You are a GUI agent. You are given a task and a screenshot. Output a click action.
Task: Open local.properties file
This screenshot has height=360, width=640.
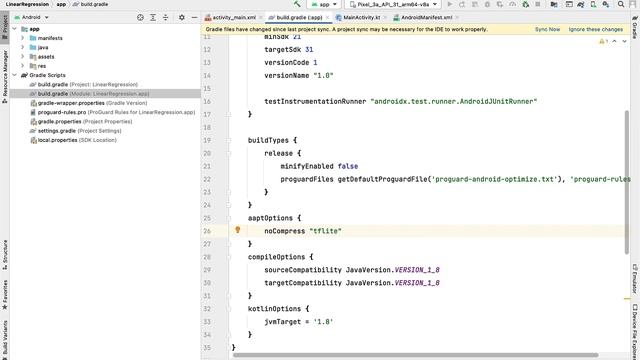coord(73,140)
